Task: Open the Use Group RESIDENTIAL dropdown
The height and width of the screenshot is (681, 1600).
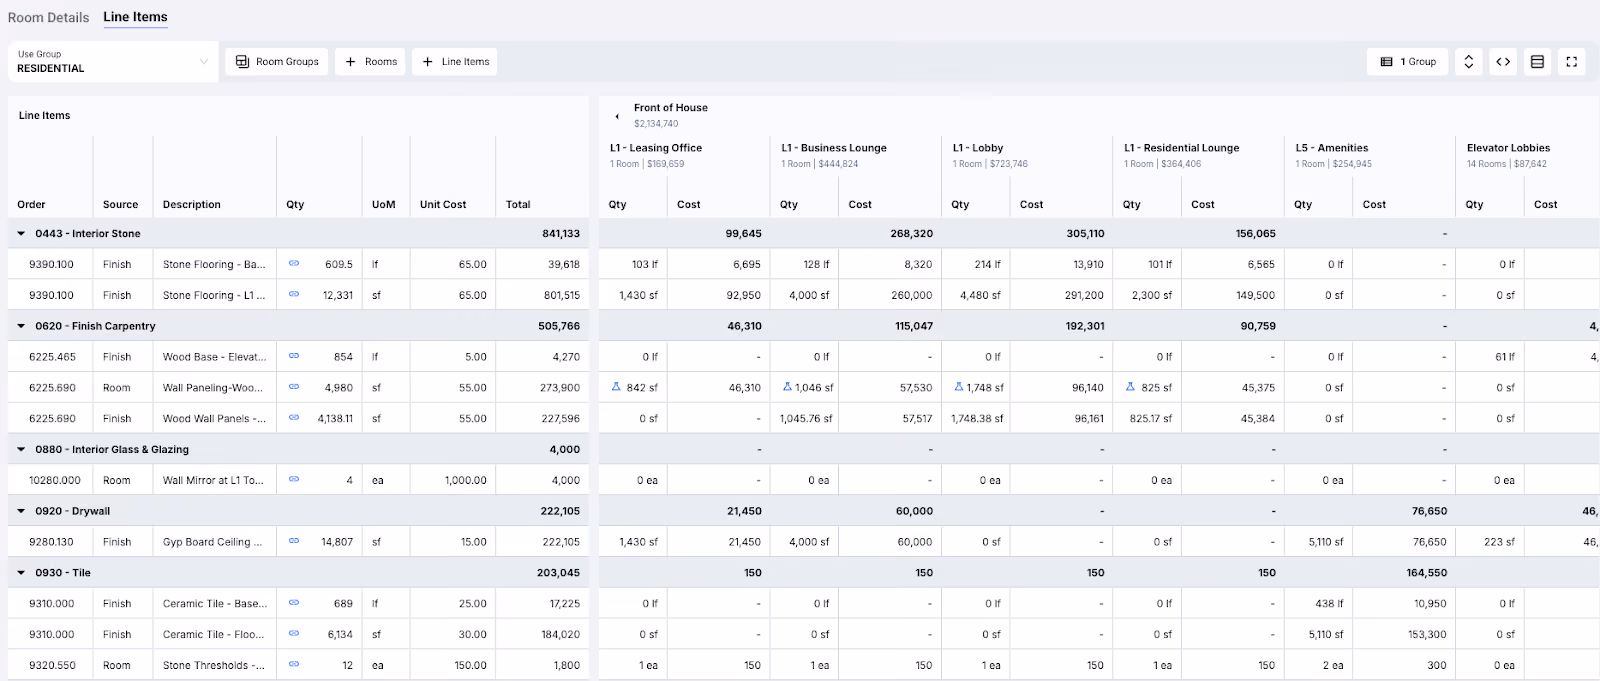Action: [x=113, y=62]
